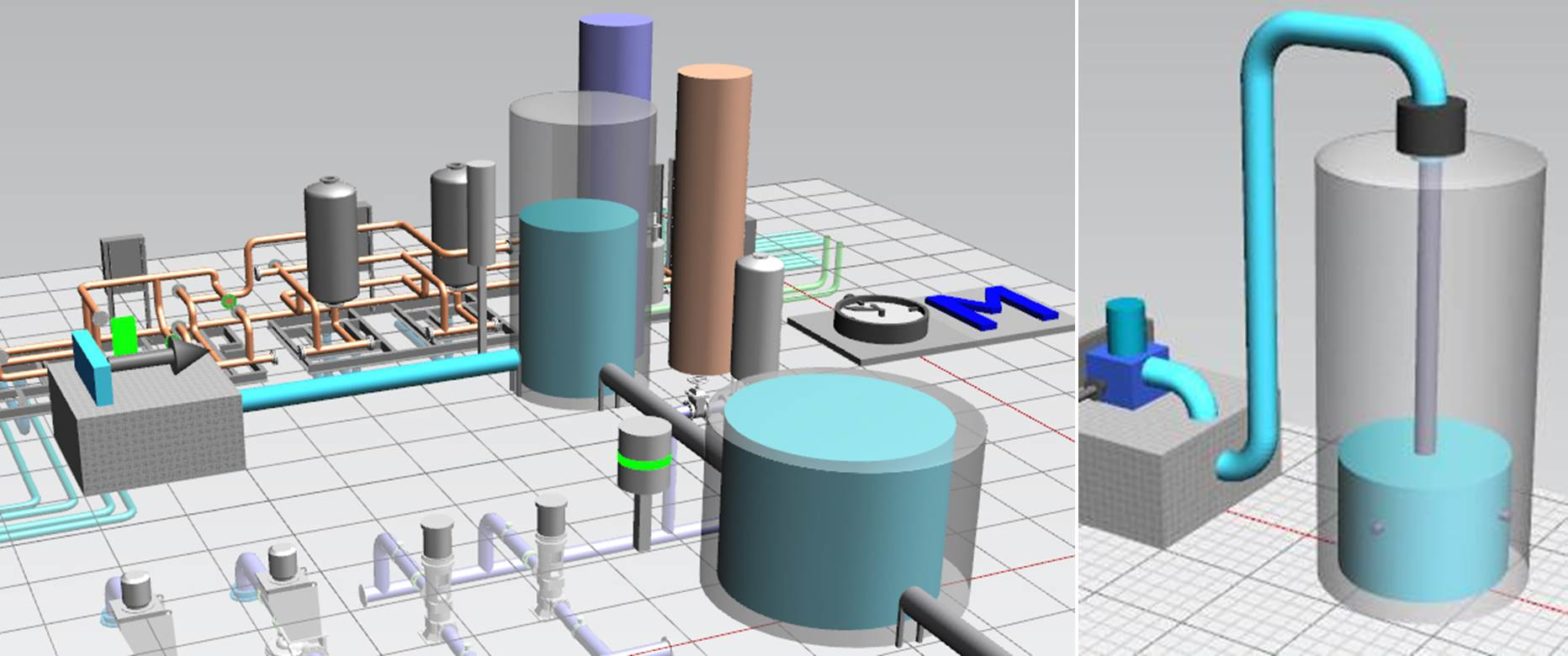Select the bright green block on left
Screen dimensions: 1568x656
tap(124, 336)
